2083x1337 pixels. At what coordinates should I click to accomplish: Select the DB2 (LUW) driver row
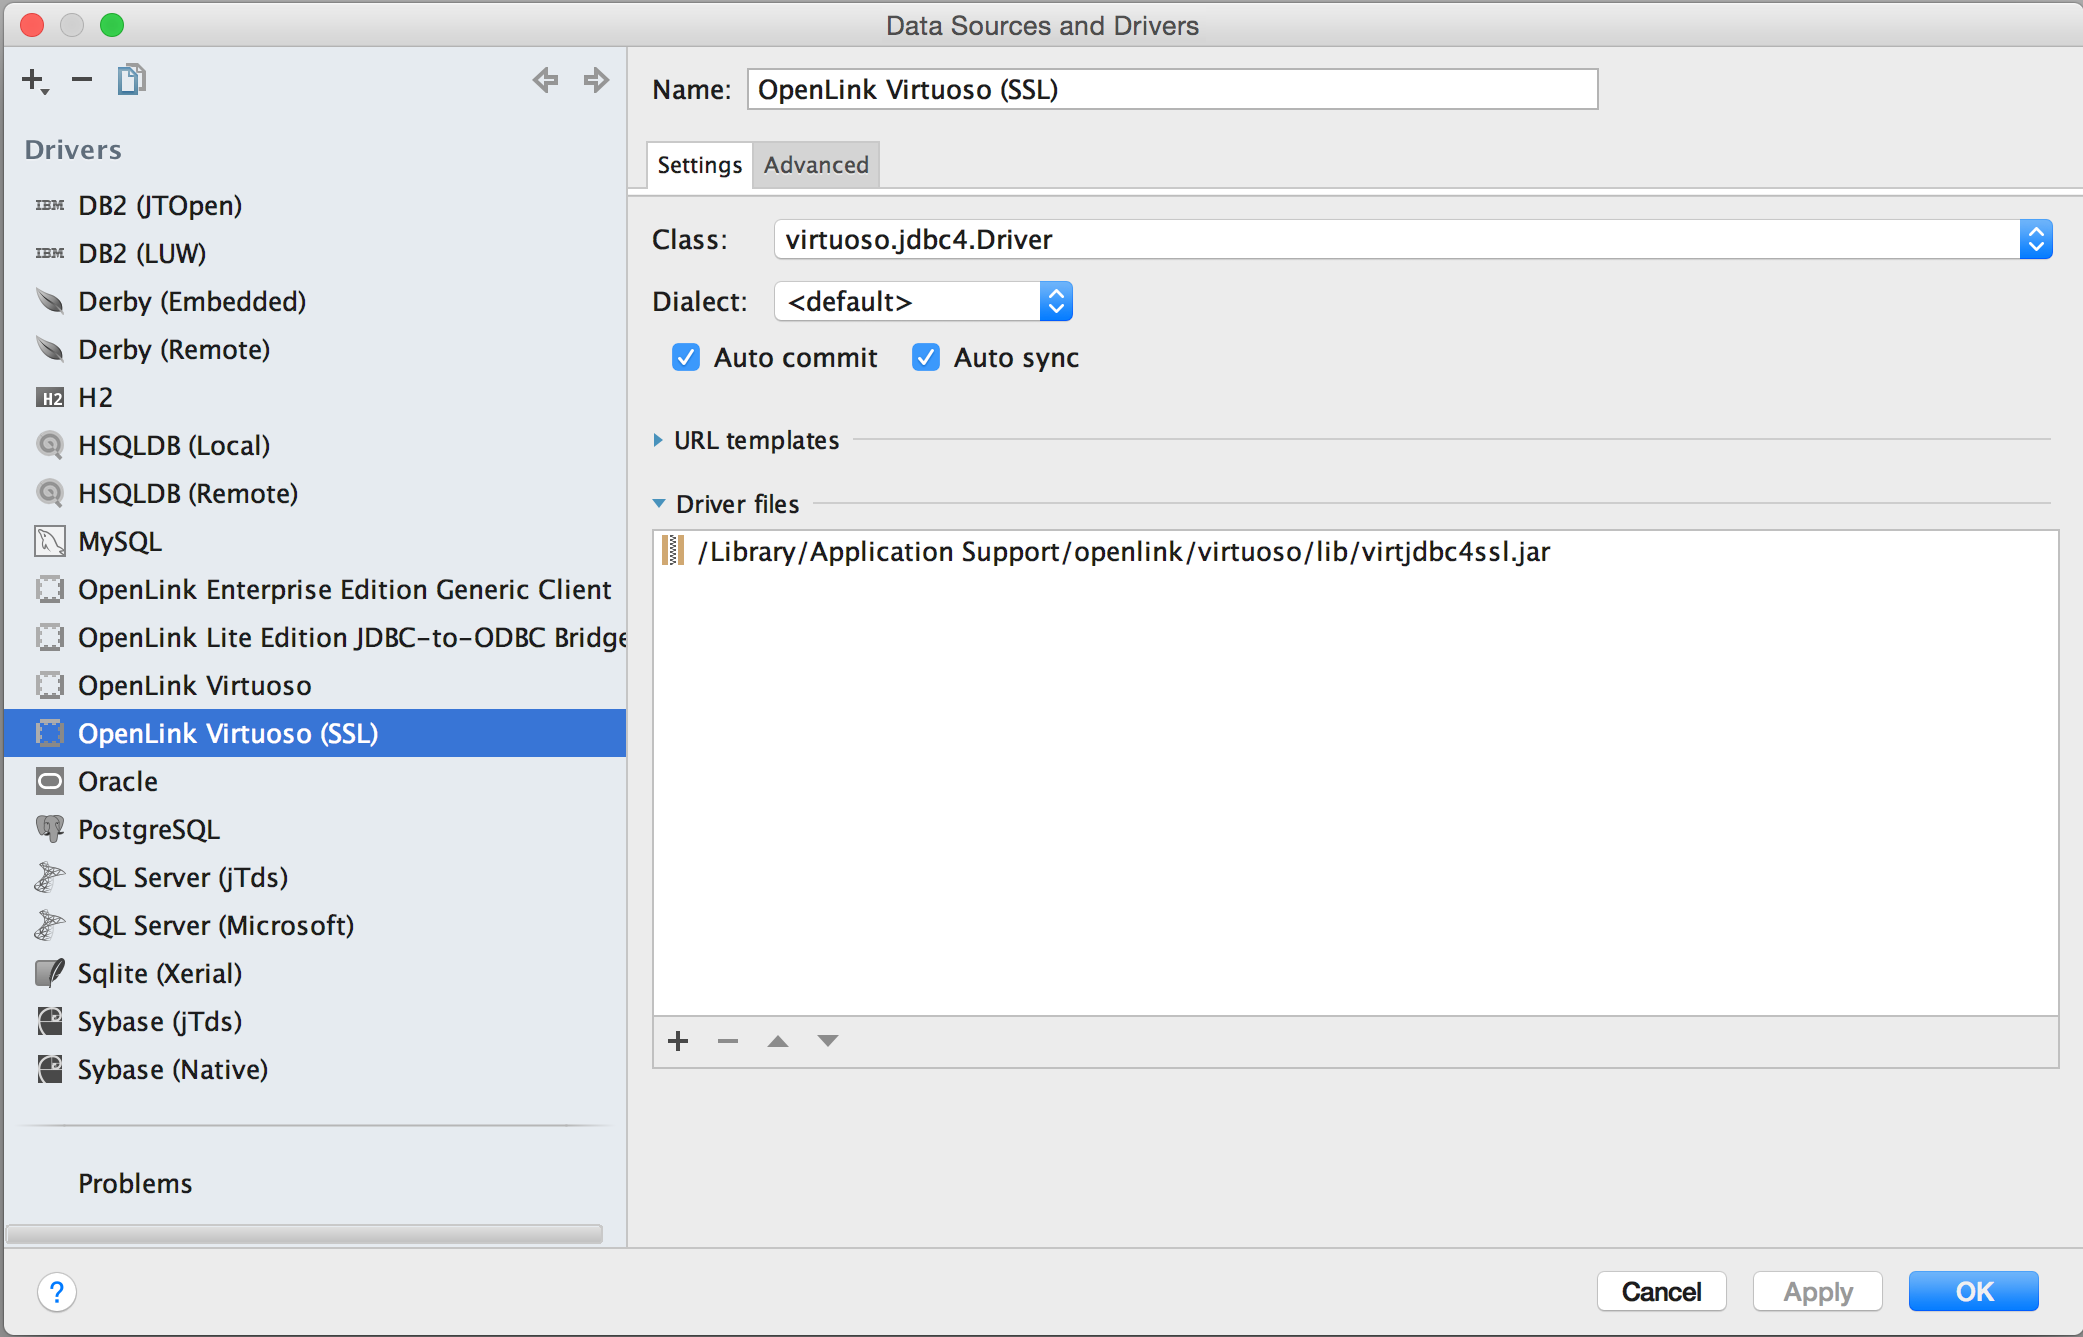pyautogui.click(x=315, y=253)
